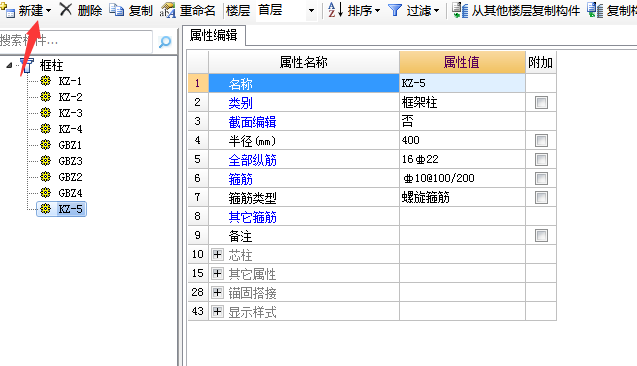Tick the 附加 checkbox for 类别
Viewport: 637px width, 366px height.
click(x=541, y=102)
